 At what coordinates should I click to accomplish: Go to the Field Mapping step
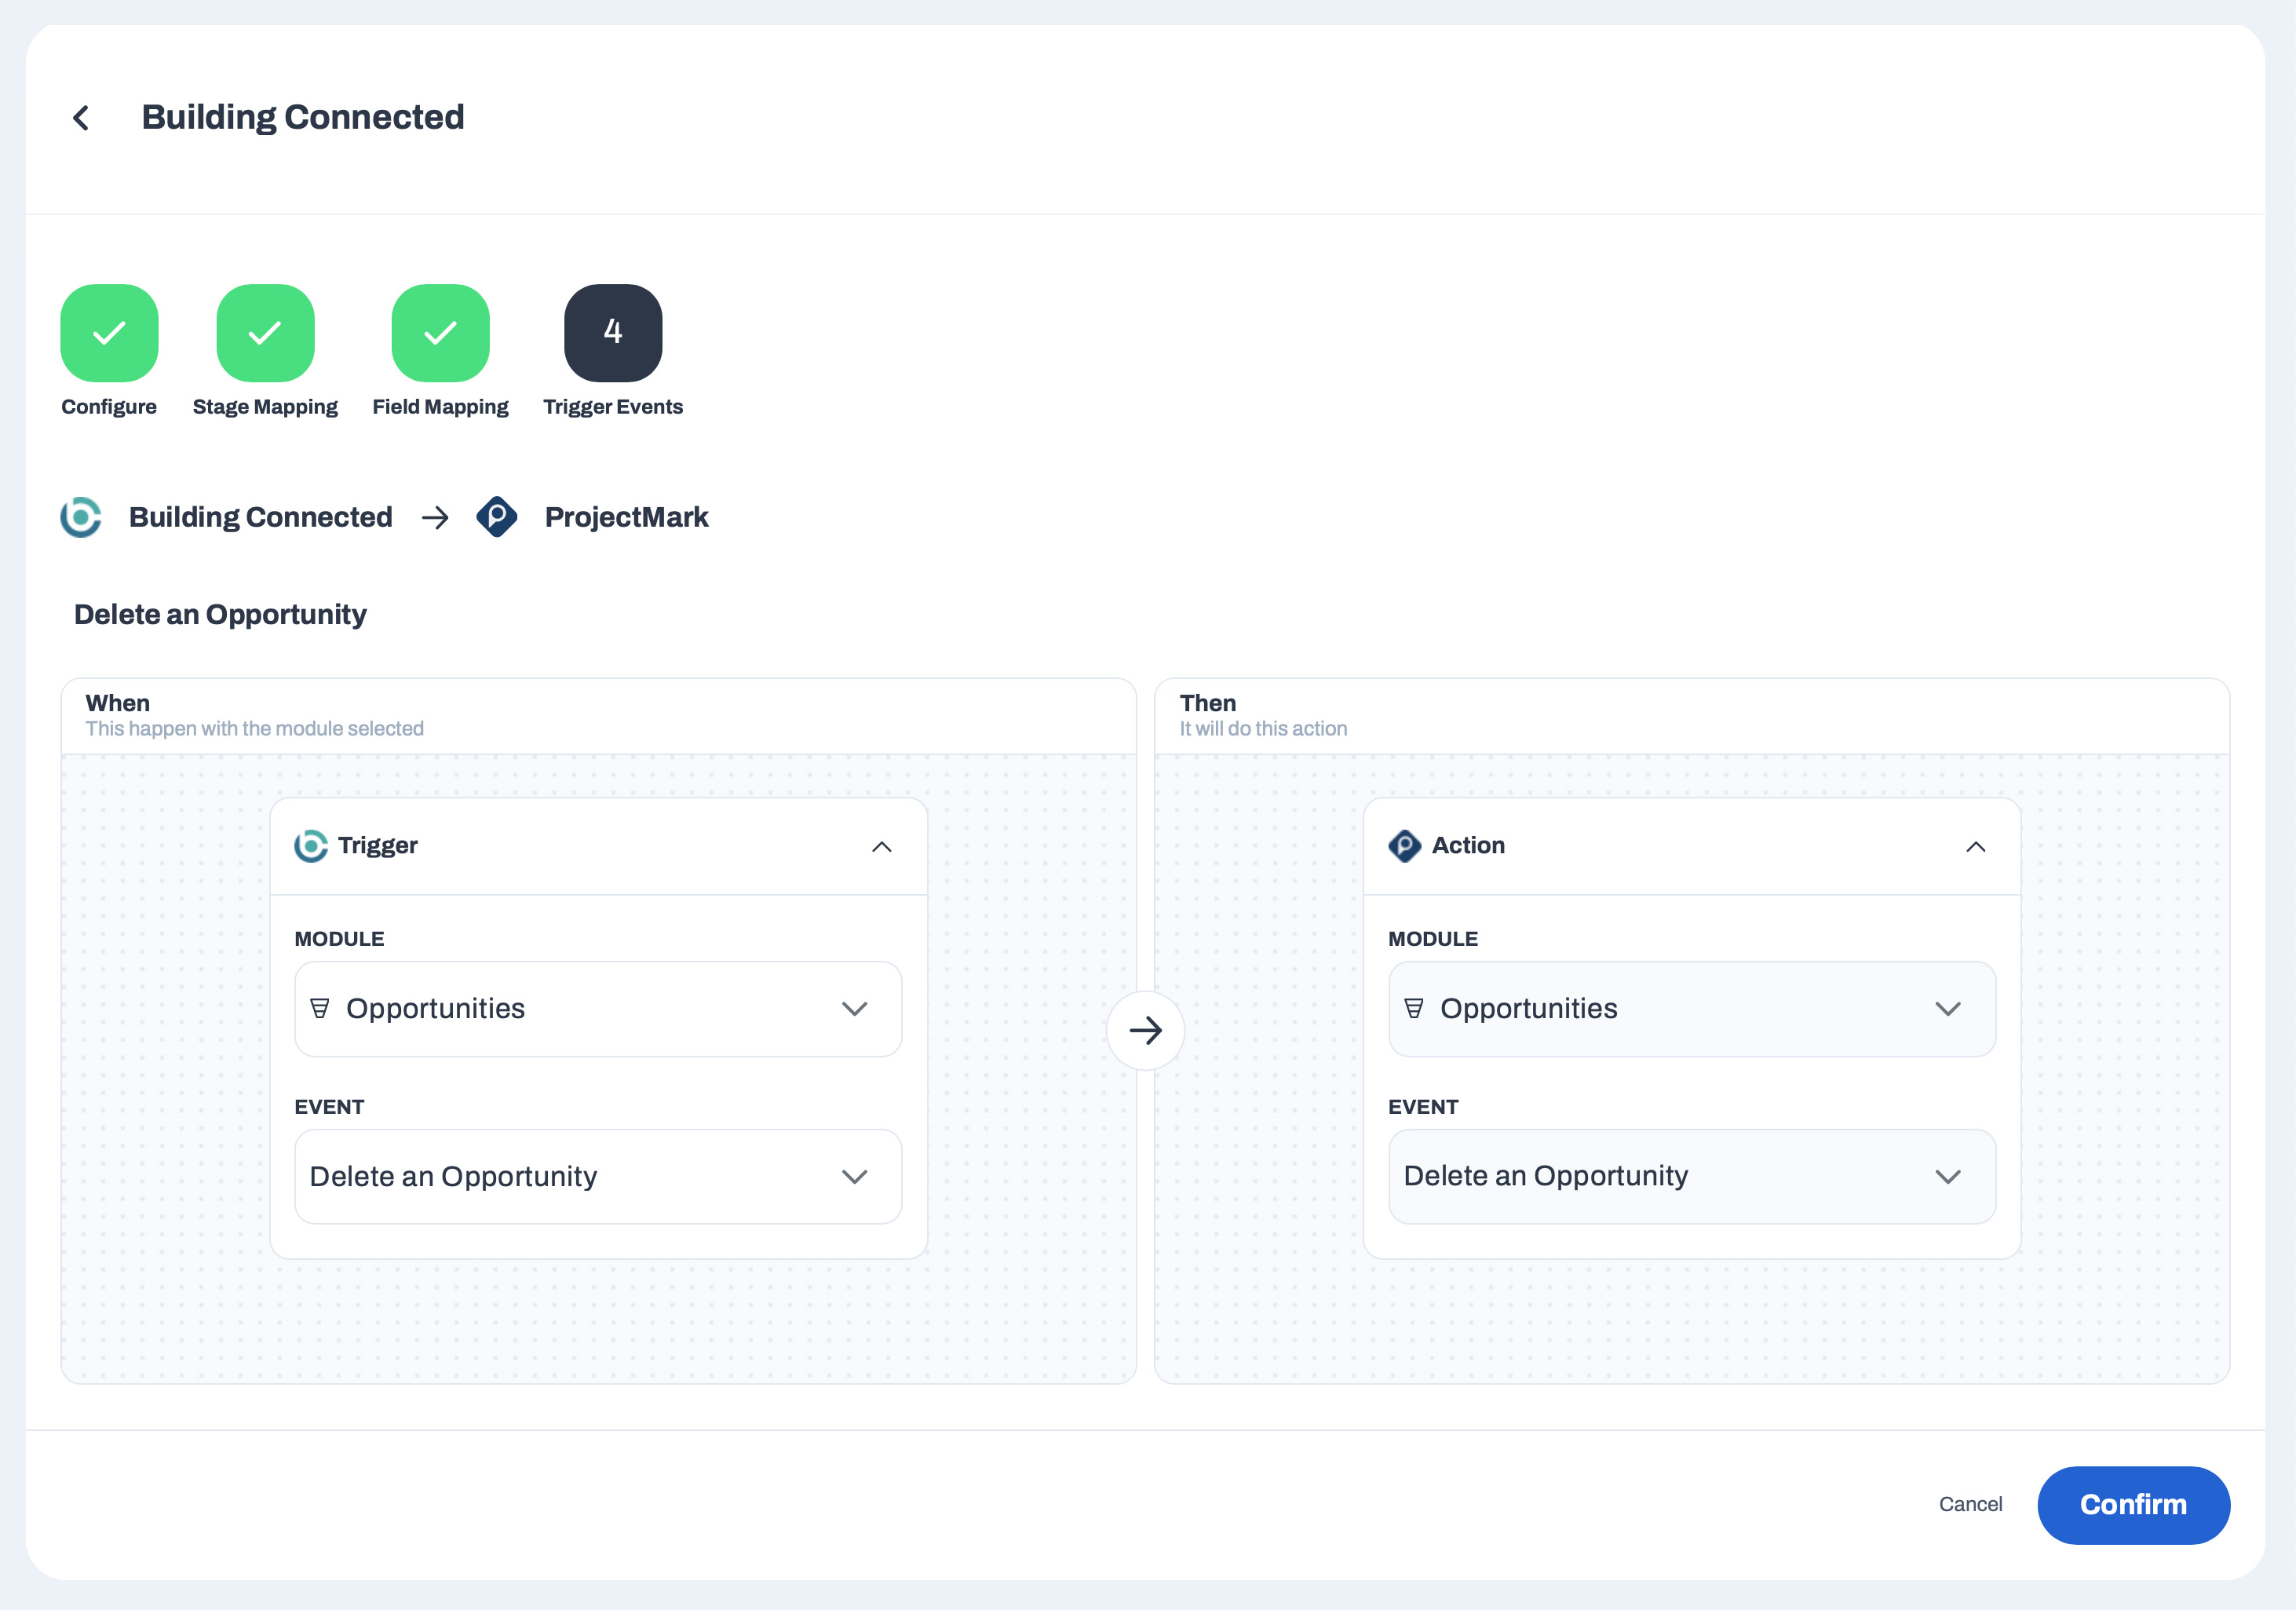(440, 333)
